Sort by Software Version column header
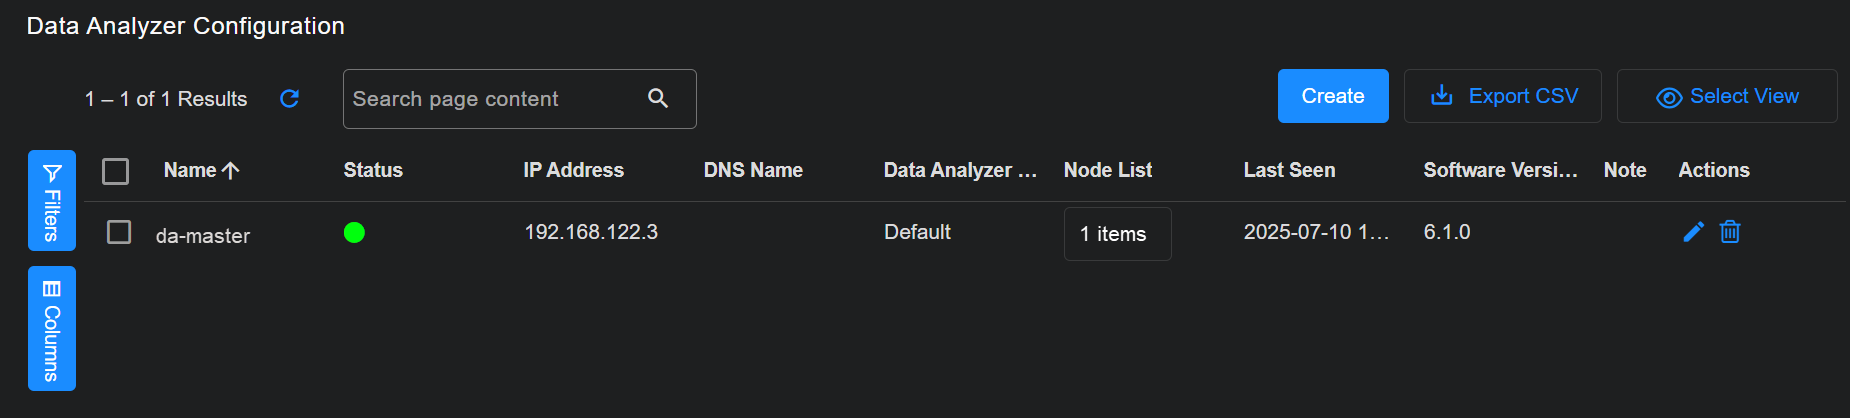1850x418 pixels. [1500, 170]
